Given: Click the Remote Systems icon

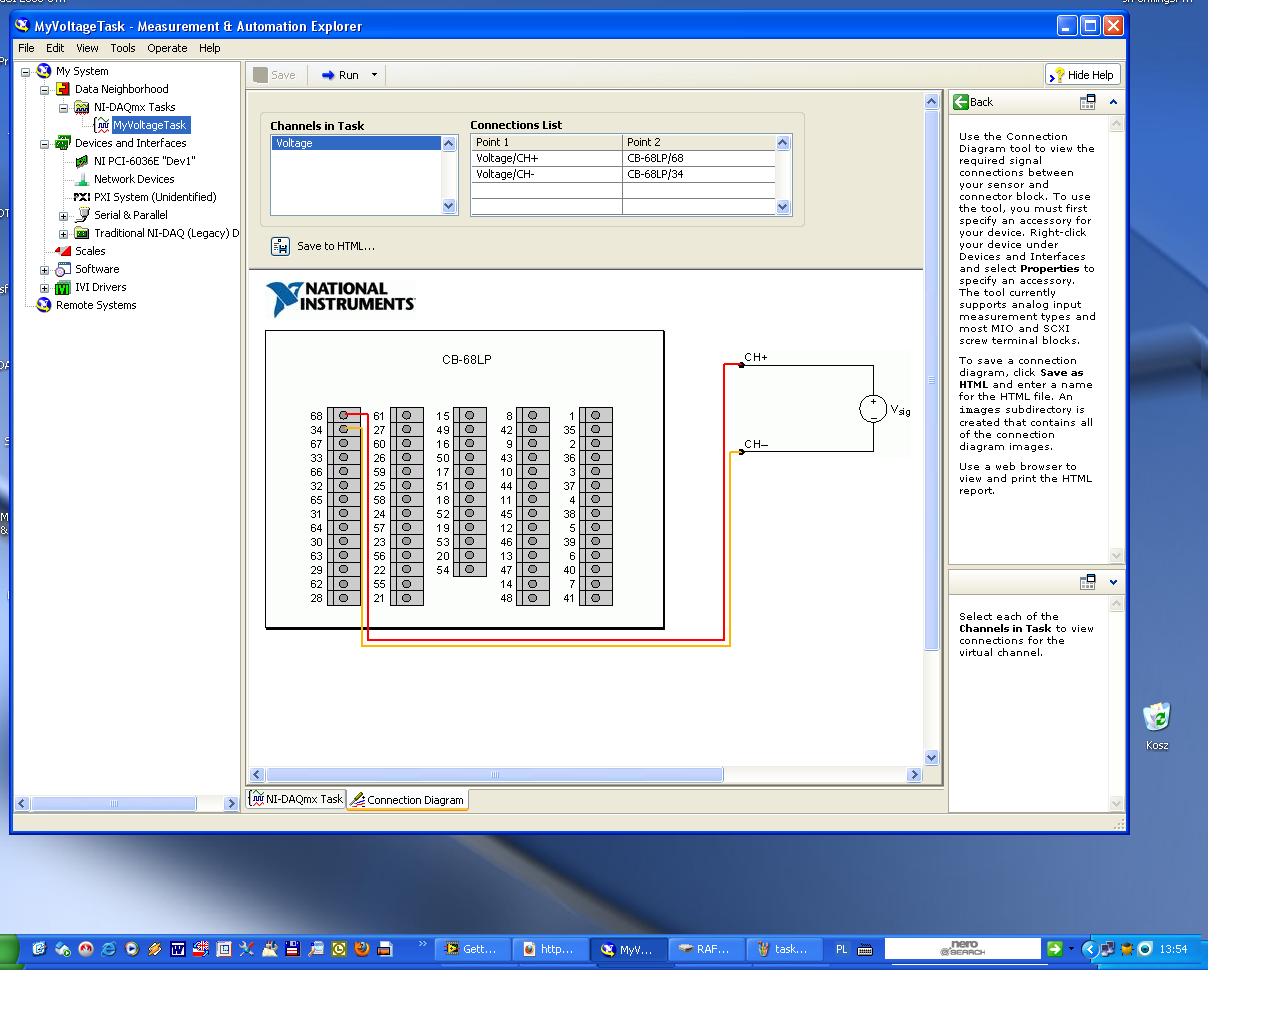Looking at the screenshot, I should point(44,305).
